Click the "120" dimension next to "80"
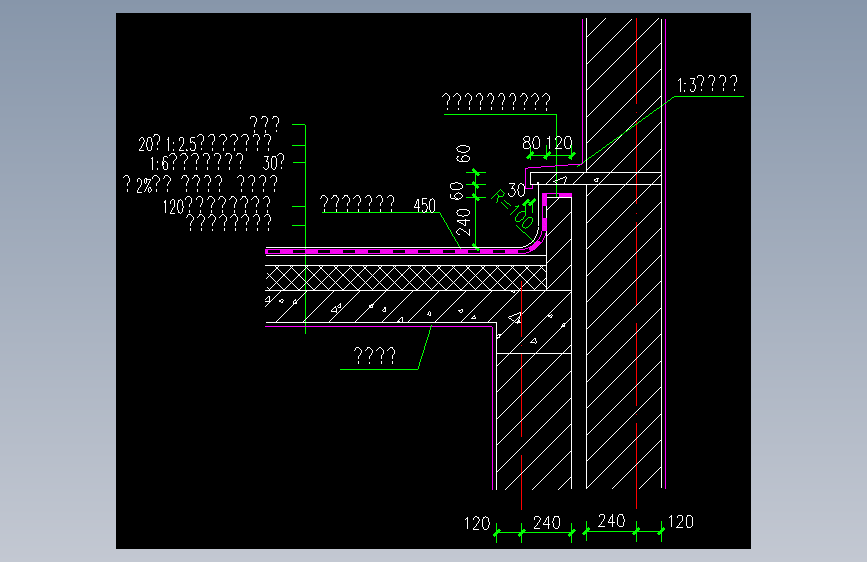This screenshot has height=562, width=867. (559, 144)
